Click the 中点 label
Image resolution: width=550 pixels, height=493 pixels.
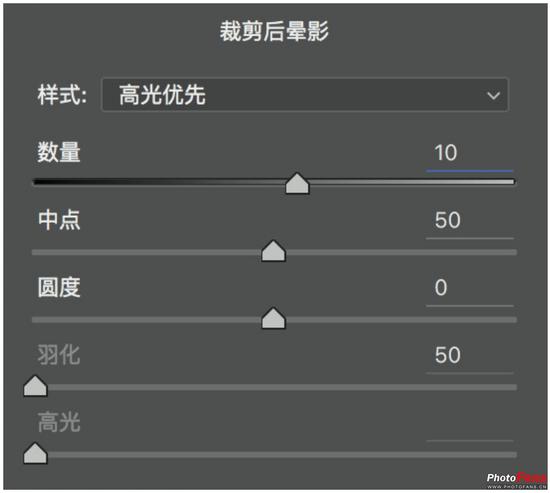click(x=59, y=220)
